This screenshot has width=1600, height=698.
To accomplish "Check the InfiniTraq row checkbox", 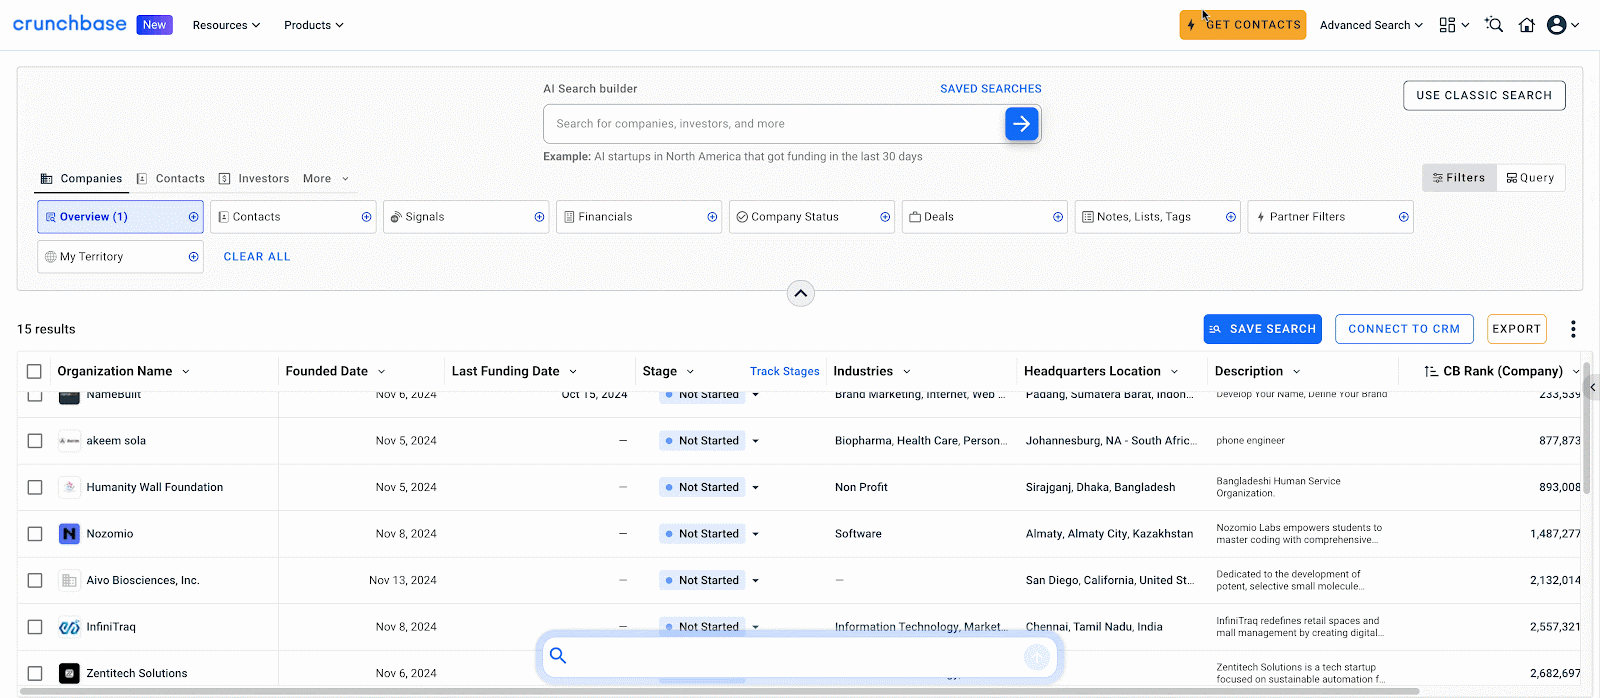I will [35, 627].
